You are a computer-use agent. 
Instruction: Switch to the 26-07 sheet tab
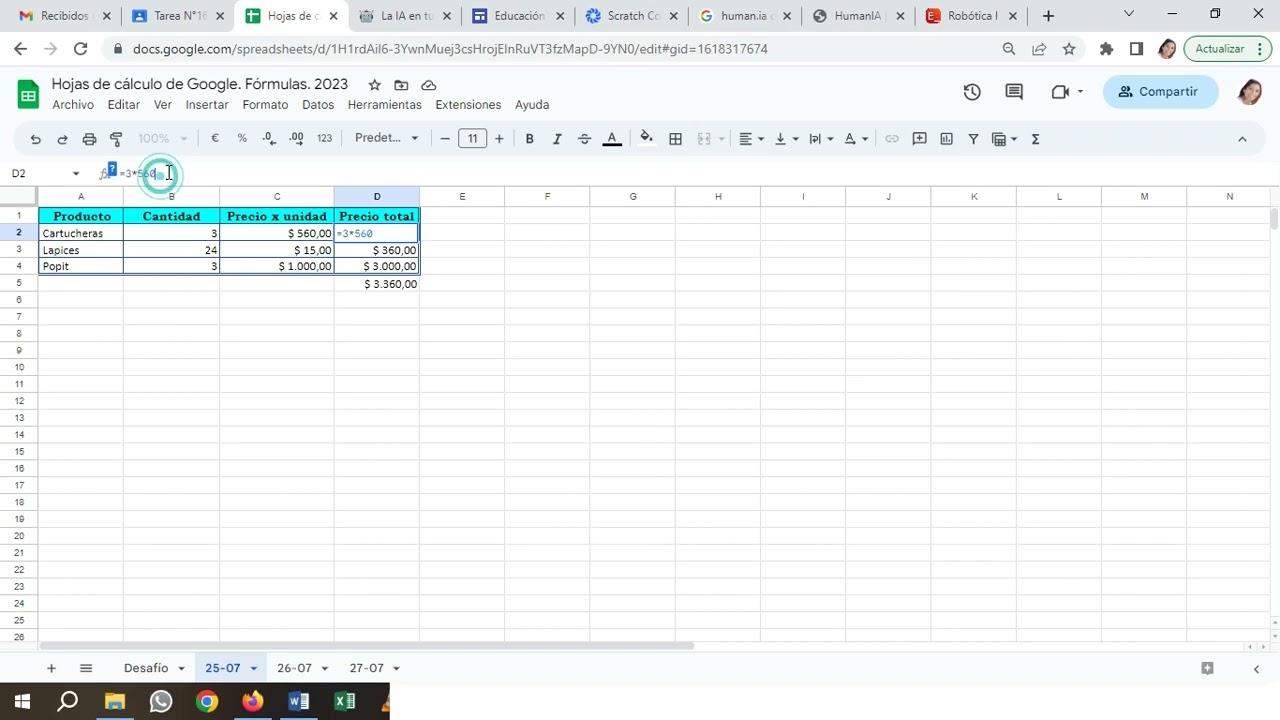[x=294, y=668]
